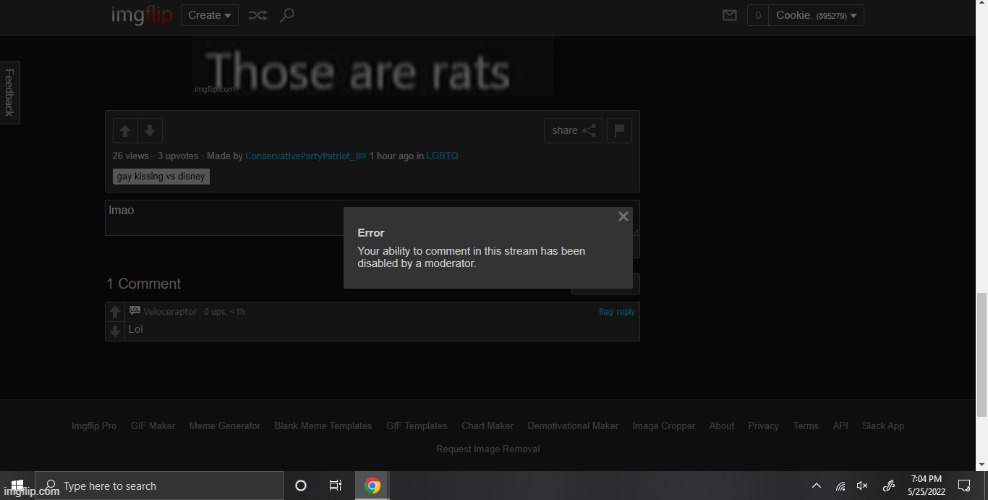
Task: Open the taskbar clock and date
Action: 926,486
